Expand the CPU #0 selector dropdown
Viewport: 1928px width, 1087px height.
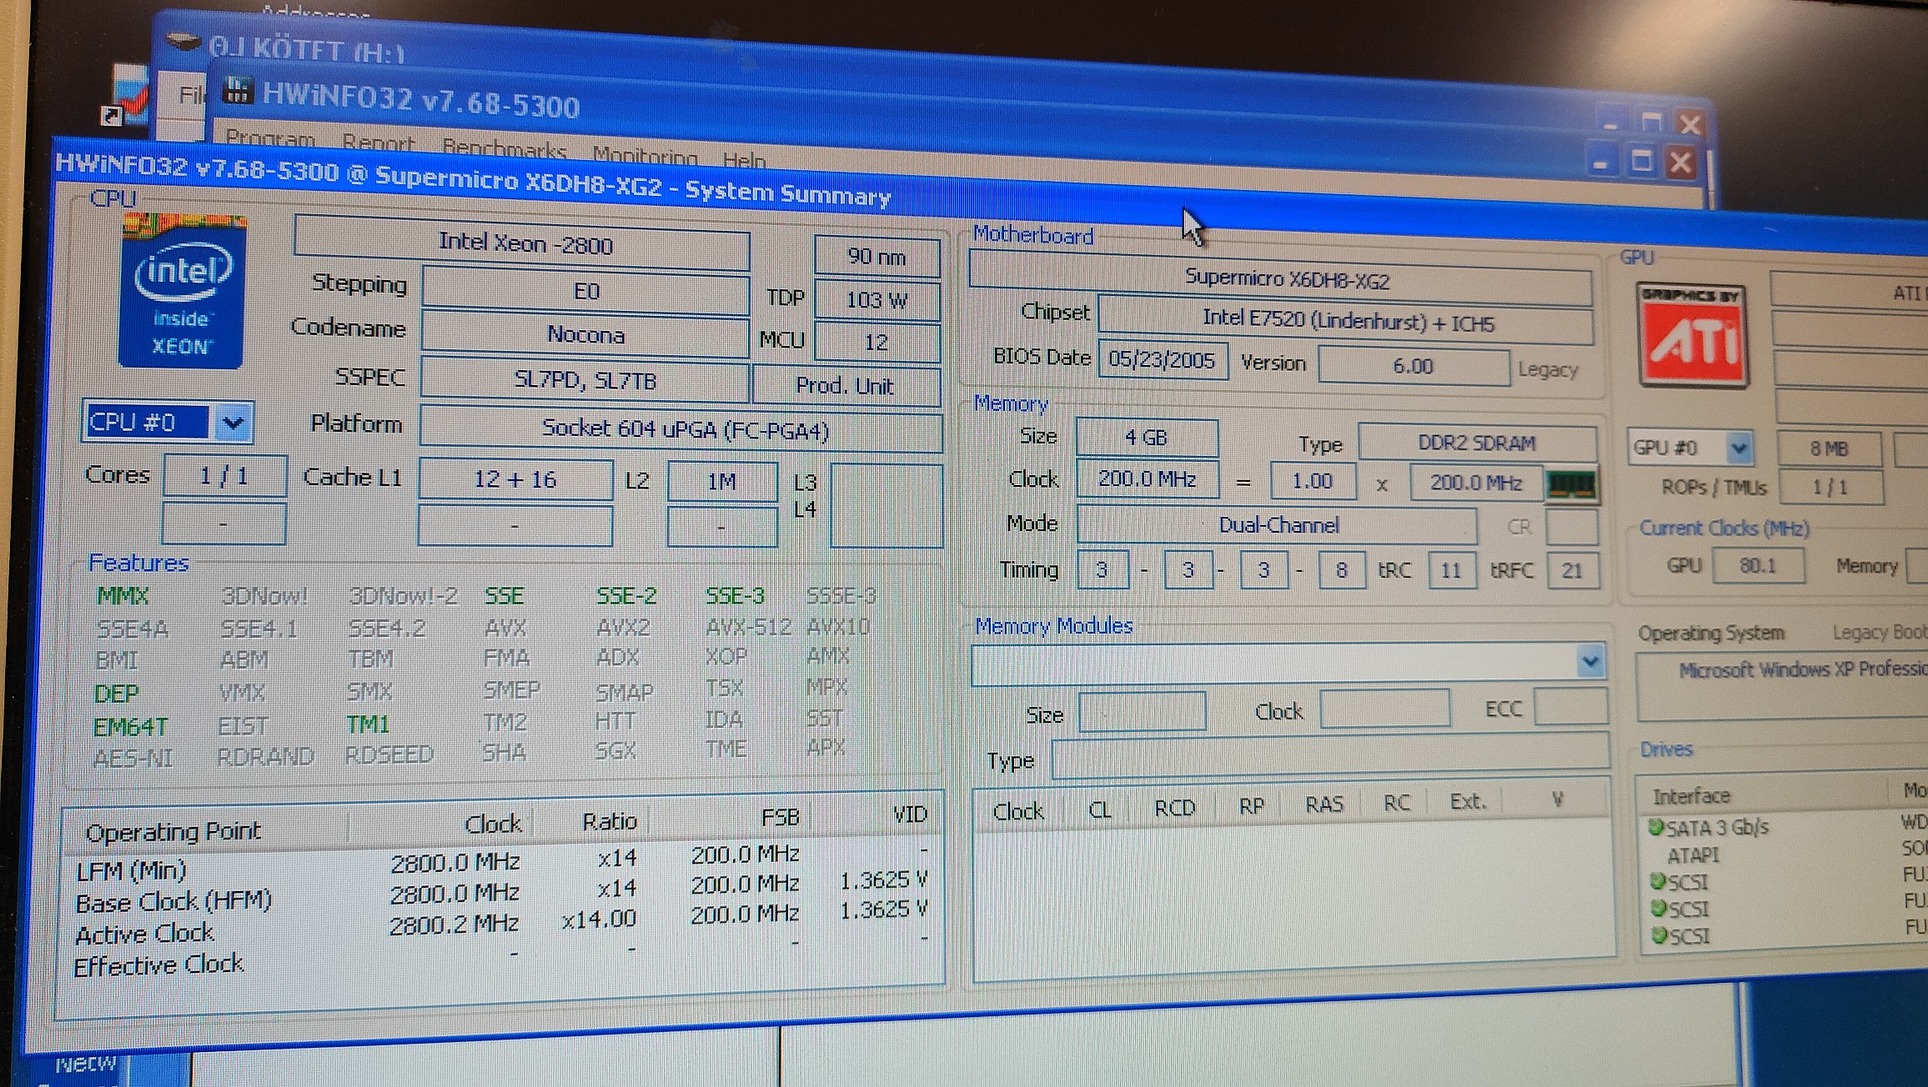232,422
